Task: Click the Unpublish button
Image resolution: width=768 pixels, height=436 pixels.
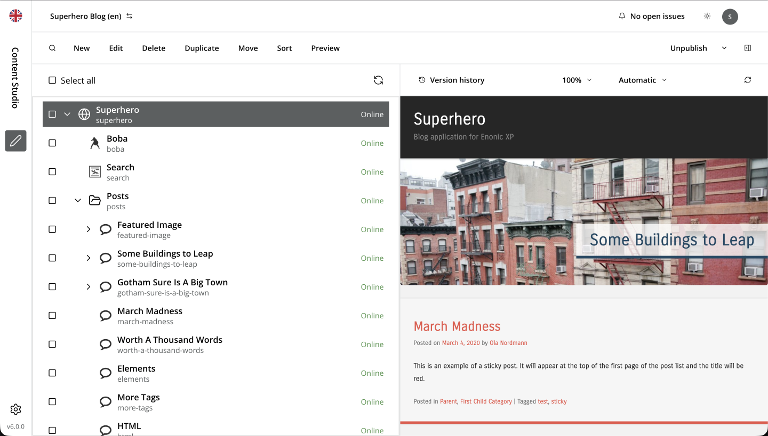Action: [689, 48]
